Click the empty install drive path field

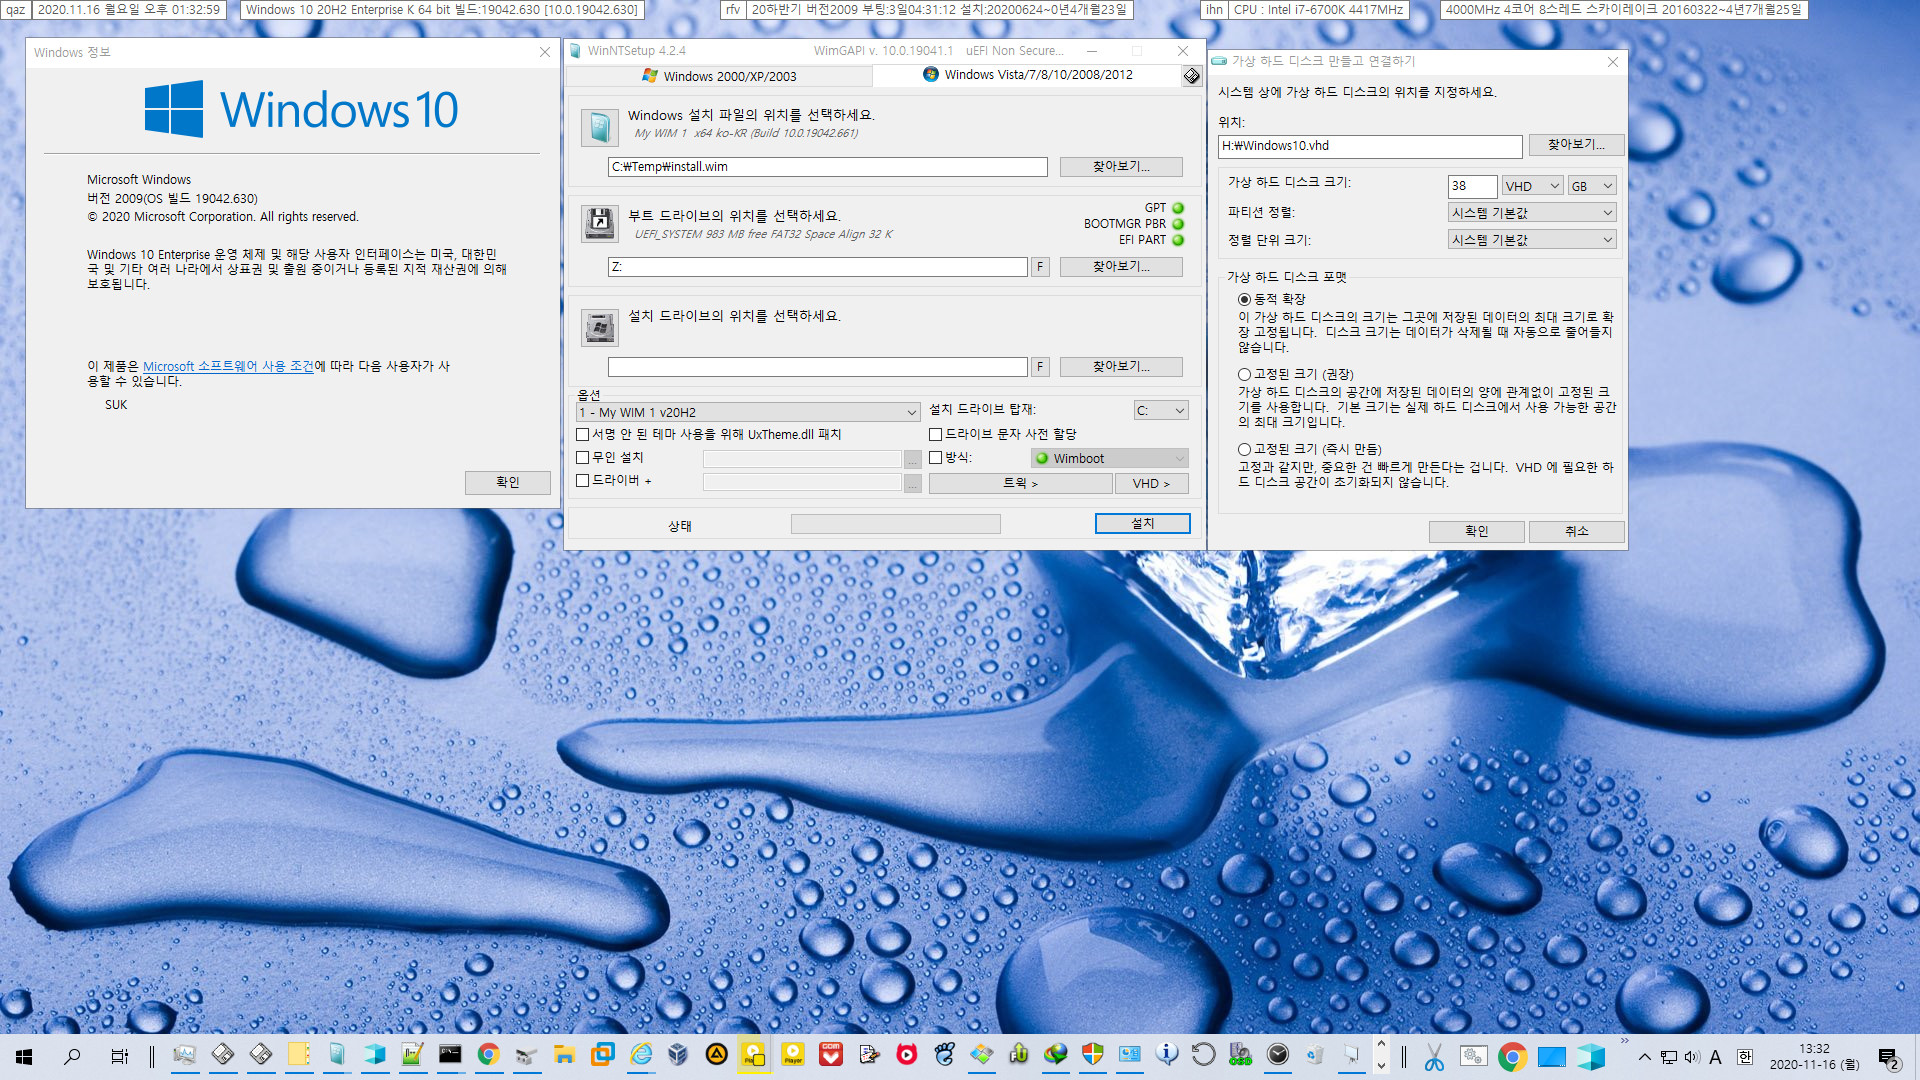(817, 367)
